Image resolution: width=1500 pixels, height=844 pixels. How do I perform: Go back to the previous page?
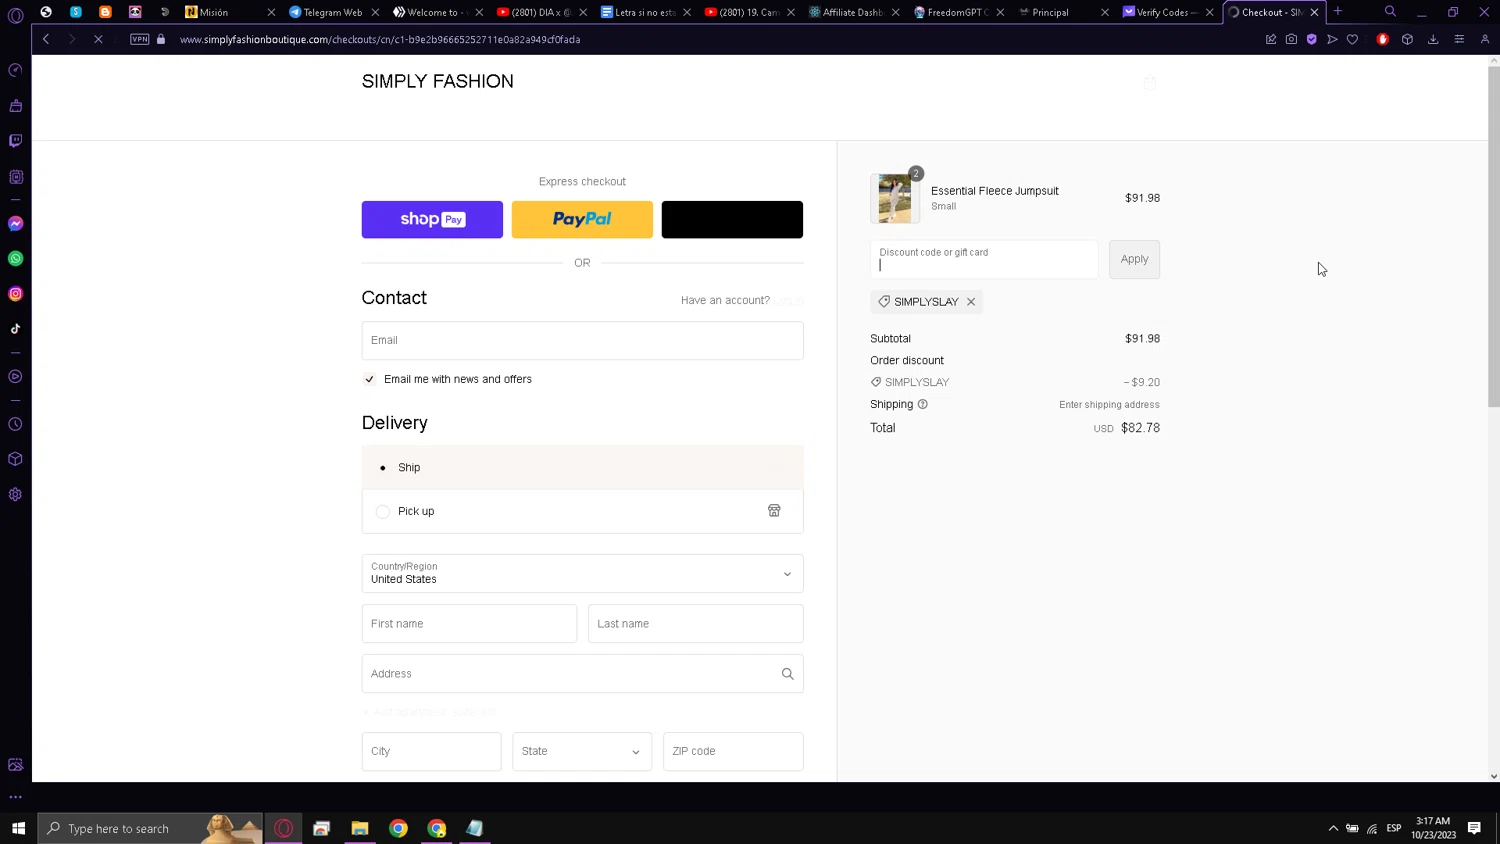pyautogui.click(x=46, y=39)
